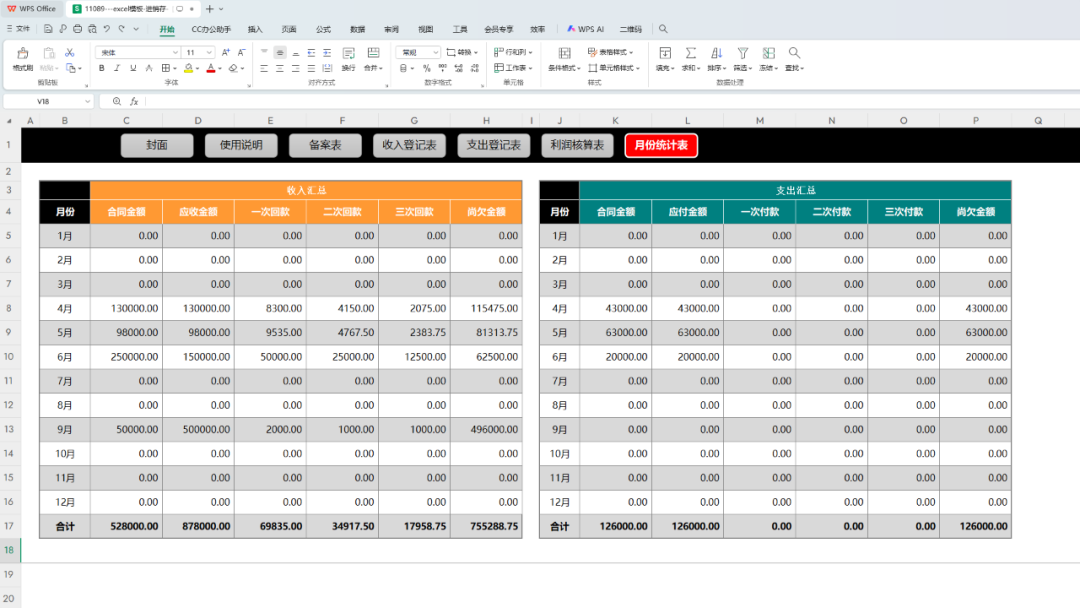Viewport: 1080px width, 608px height.
Task: Open the Page (页面) ribbon tab
Action: click(x=289, y=29)
